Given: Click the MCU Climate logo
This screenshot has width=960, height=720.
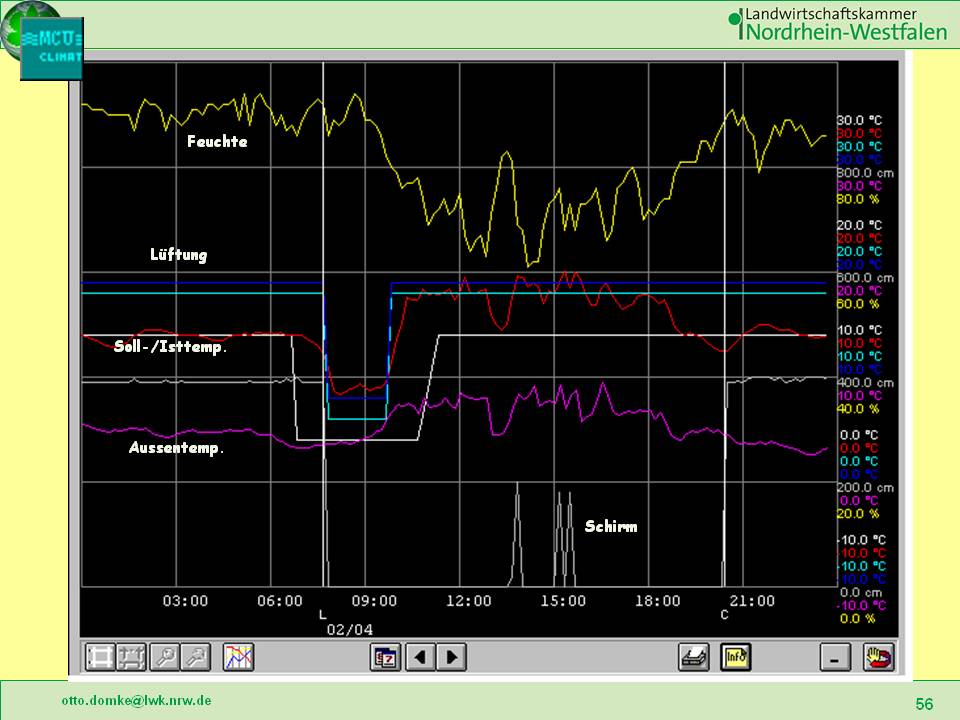Looking at the screenshot, I should (50, 45).
